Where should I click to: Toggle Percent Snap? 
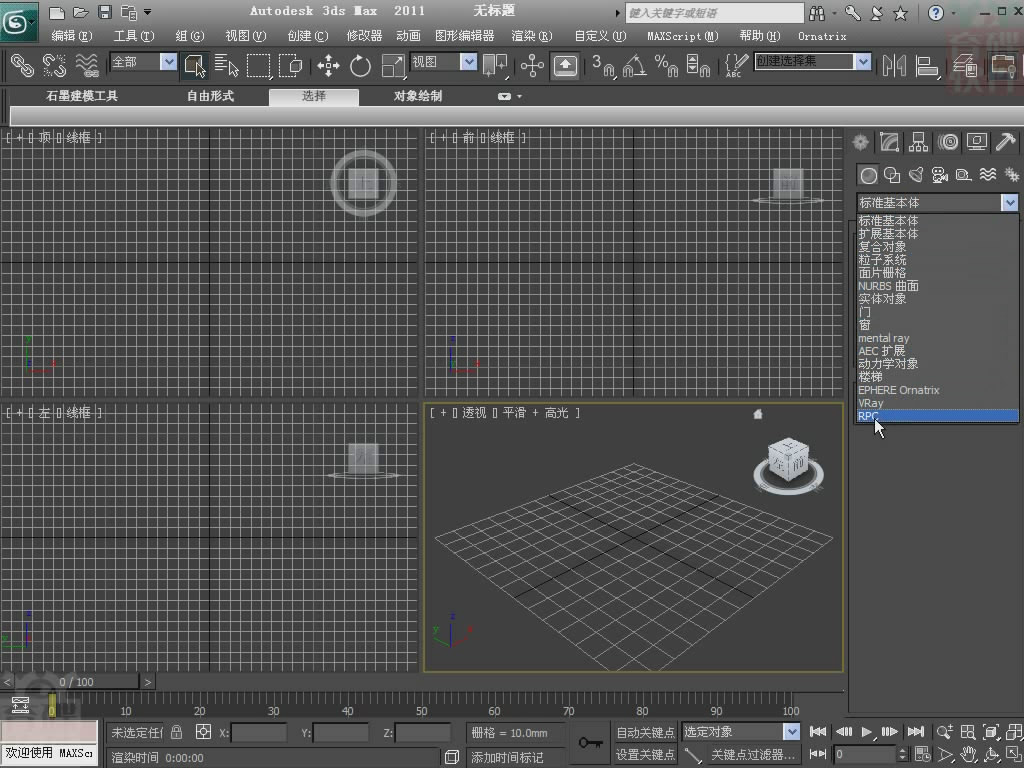click(666, 65)
